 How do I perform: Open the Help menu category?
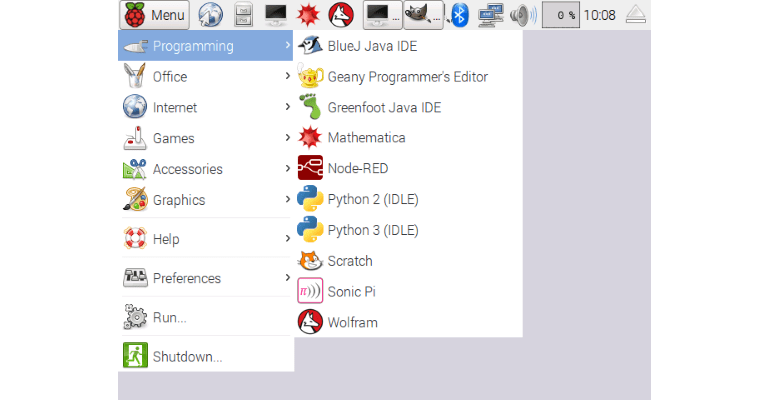point(205,239)
